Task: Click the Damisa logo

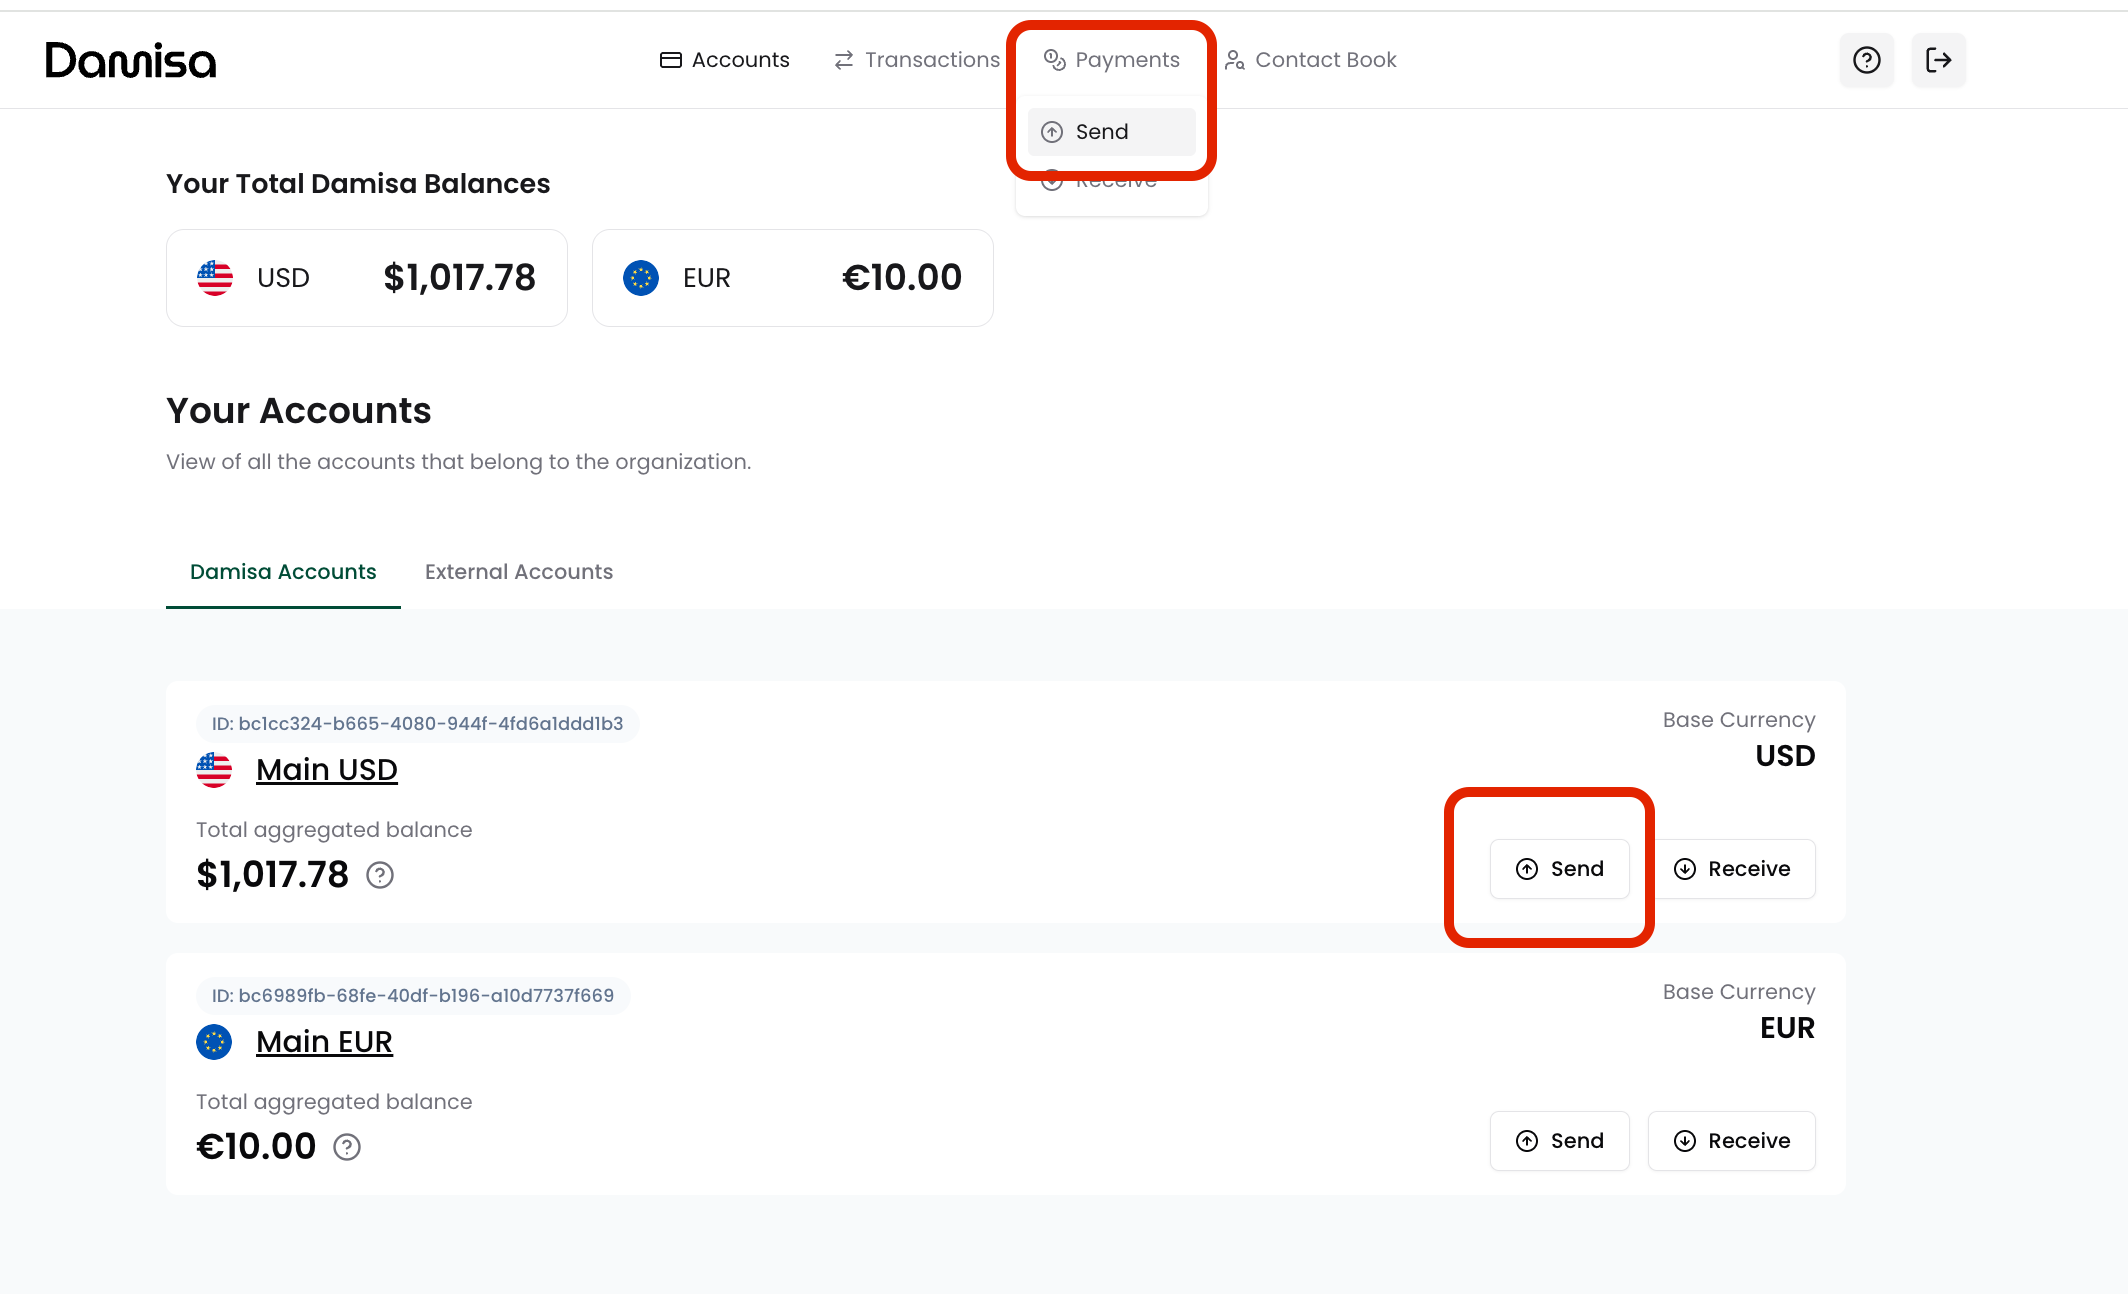Action: tap(131, 61)
